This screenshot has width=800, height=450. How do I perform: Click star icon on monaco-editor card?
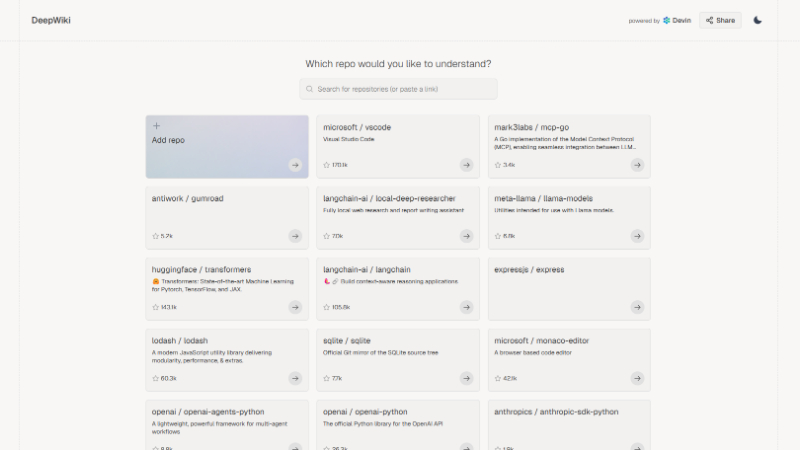[x=498, y=378]
